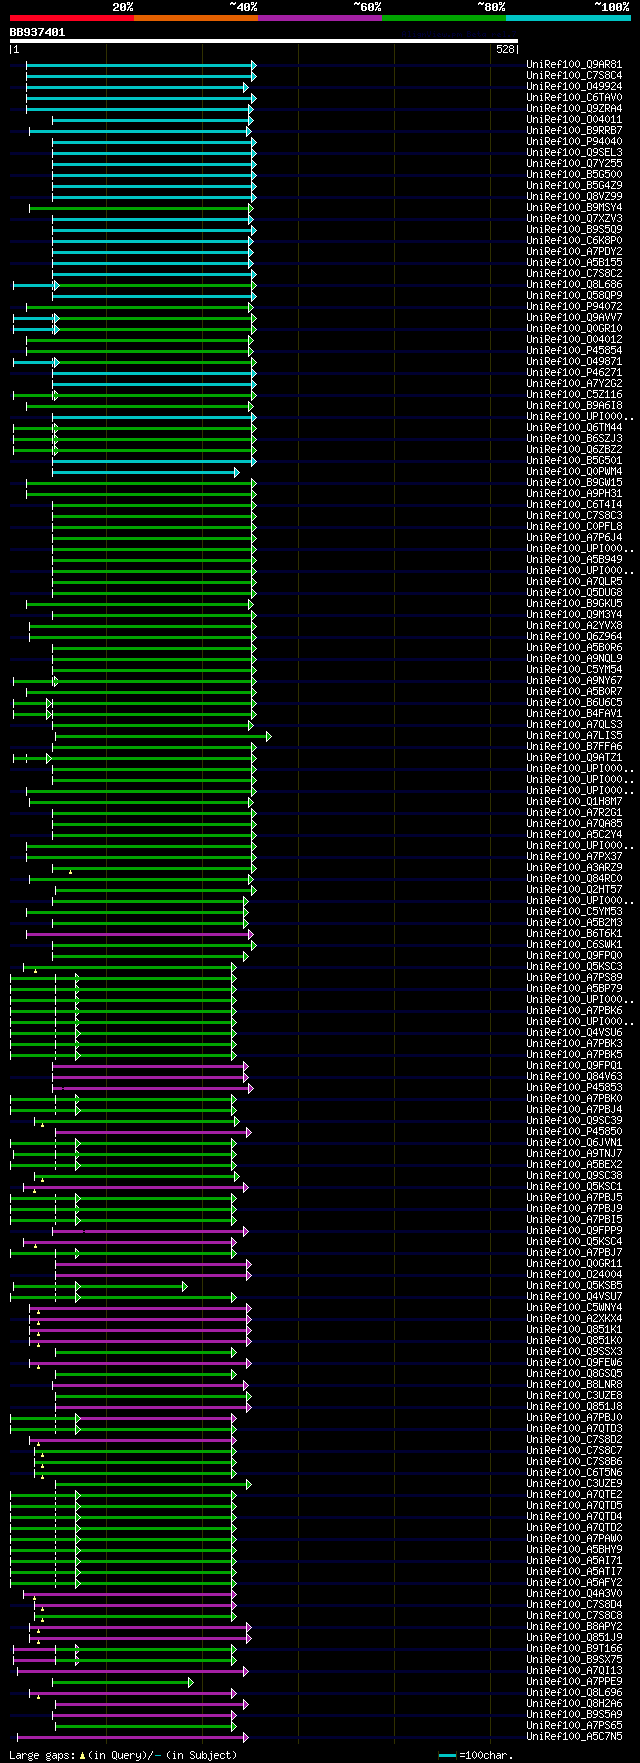
Task: Select the UniRef100_Q8H2A6 label
Action: click(574, 1703)
